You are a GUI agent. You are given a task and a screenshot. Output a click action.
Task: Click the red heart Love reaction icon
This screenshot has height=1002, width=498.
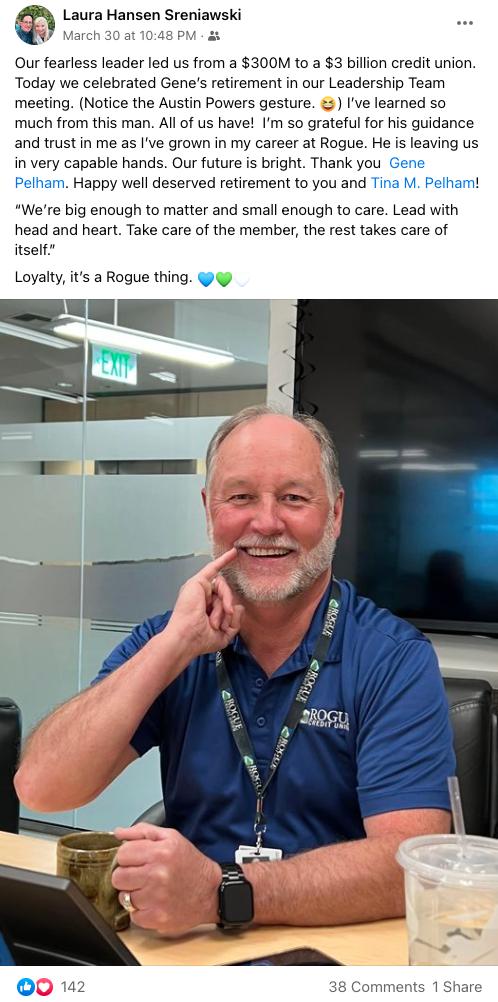click(43, 987)
